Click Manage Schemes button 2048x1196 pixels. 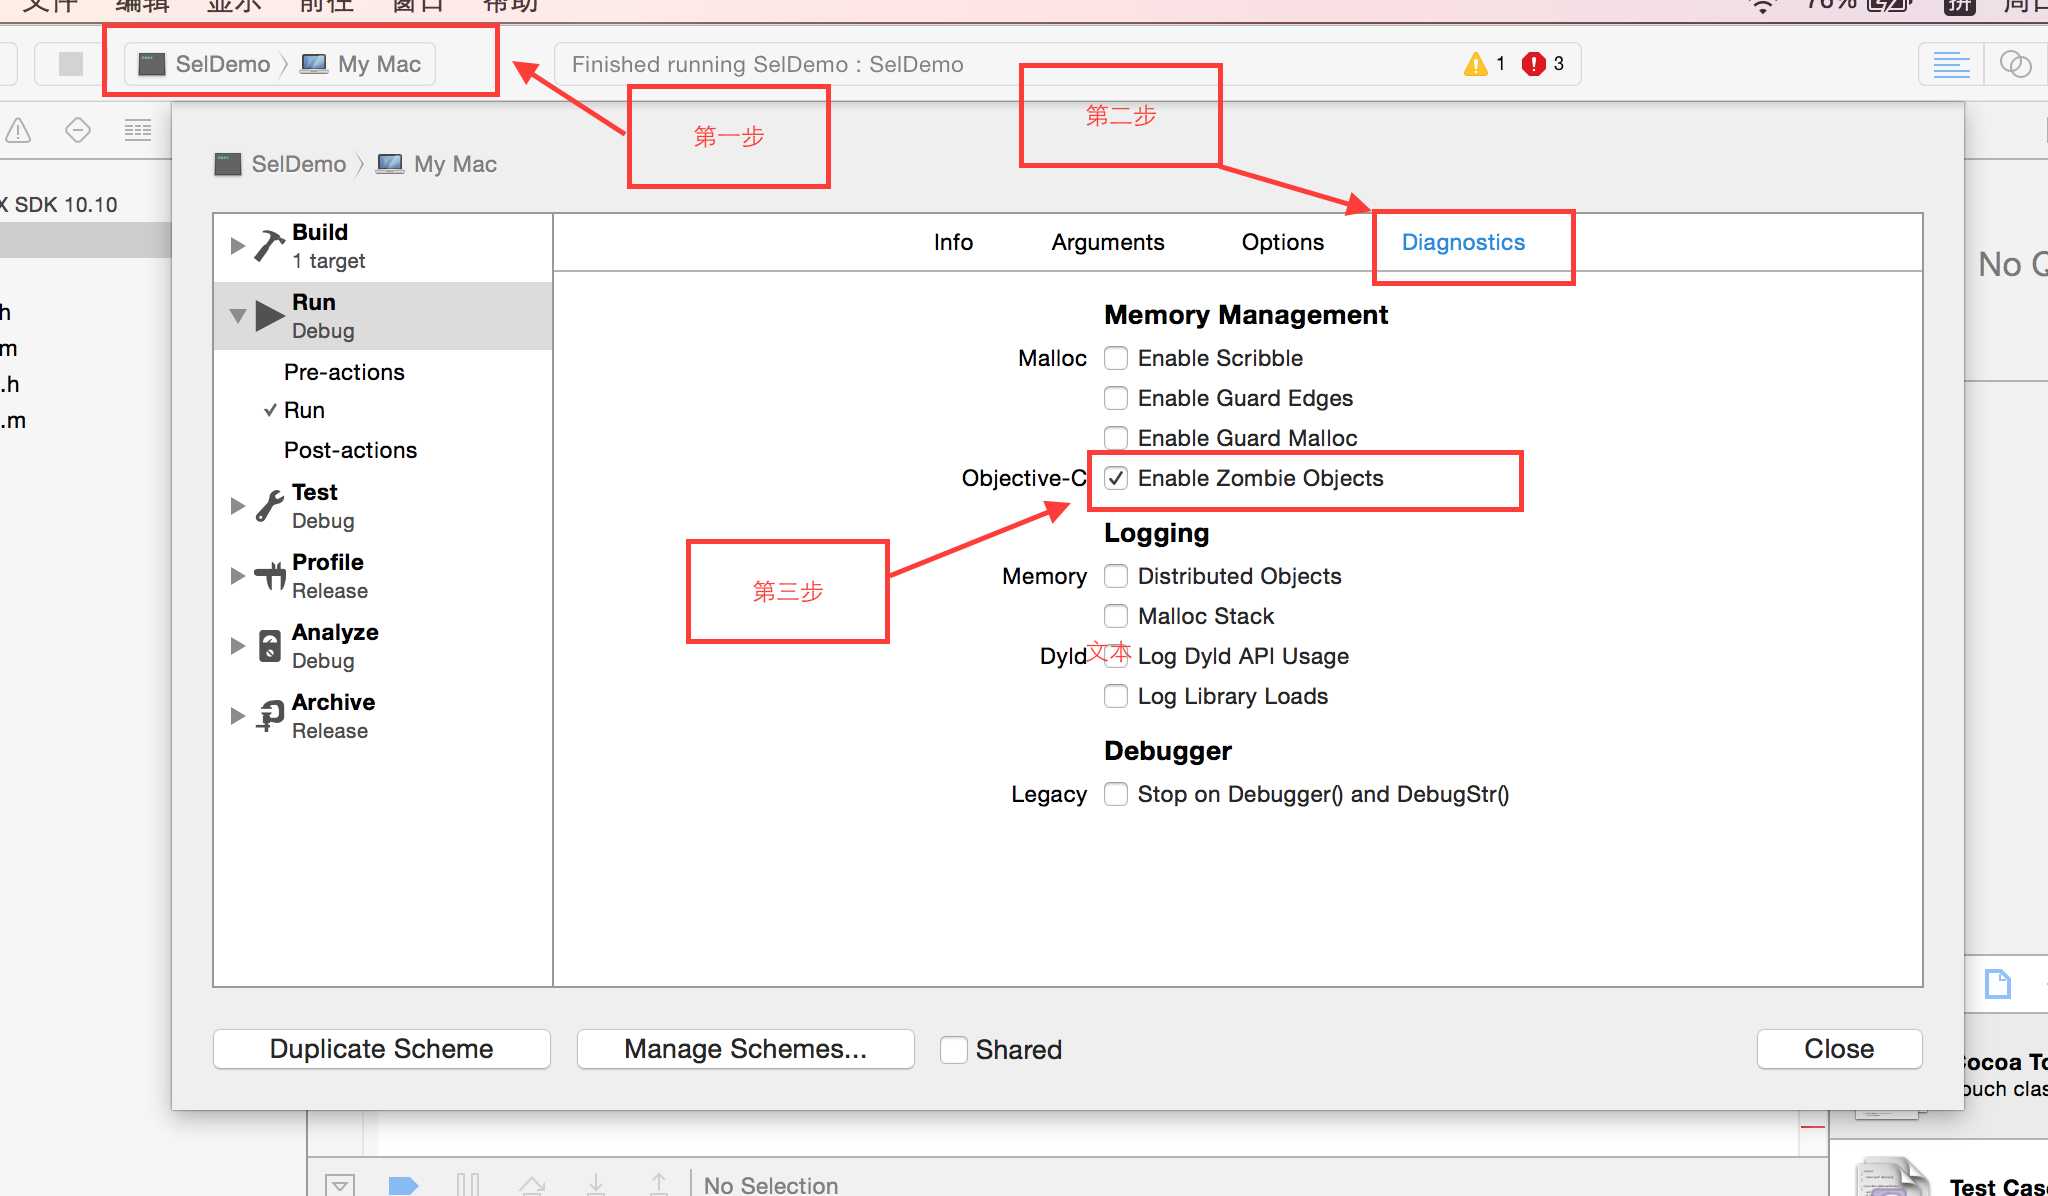coord(744,1048)
